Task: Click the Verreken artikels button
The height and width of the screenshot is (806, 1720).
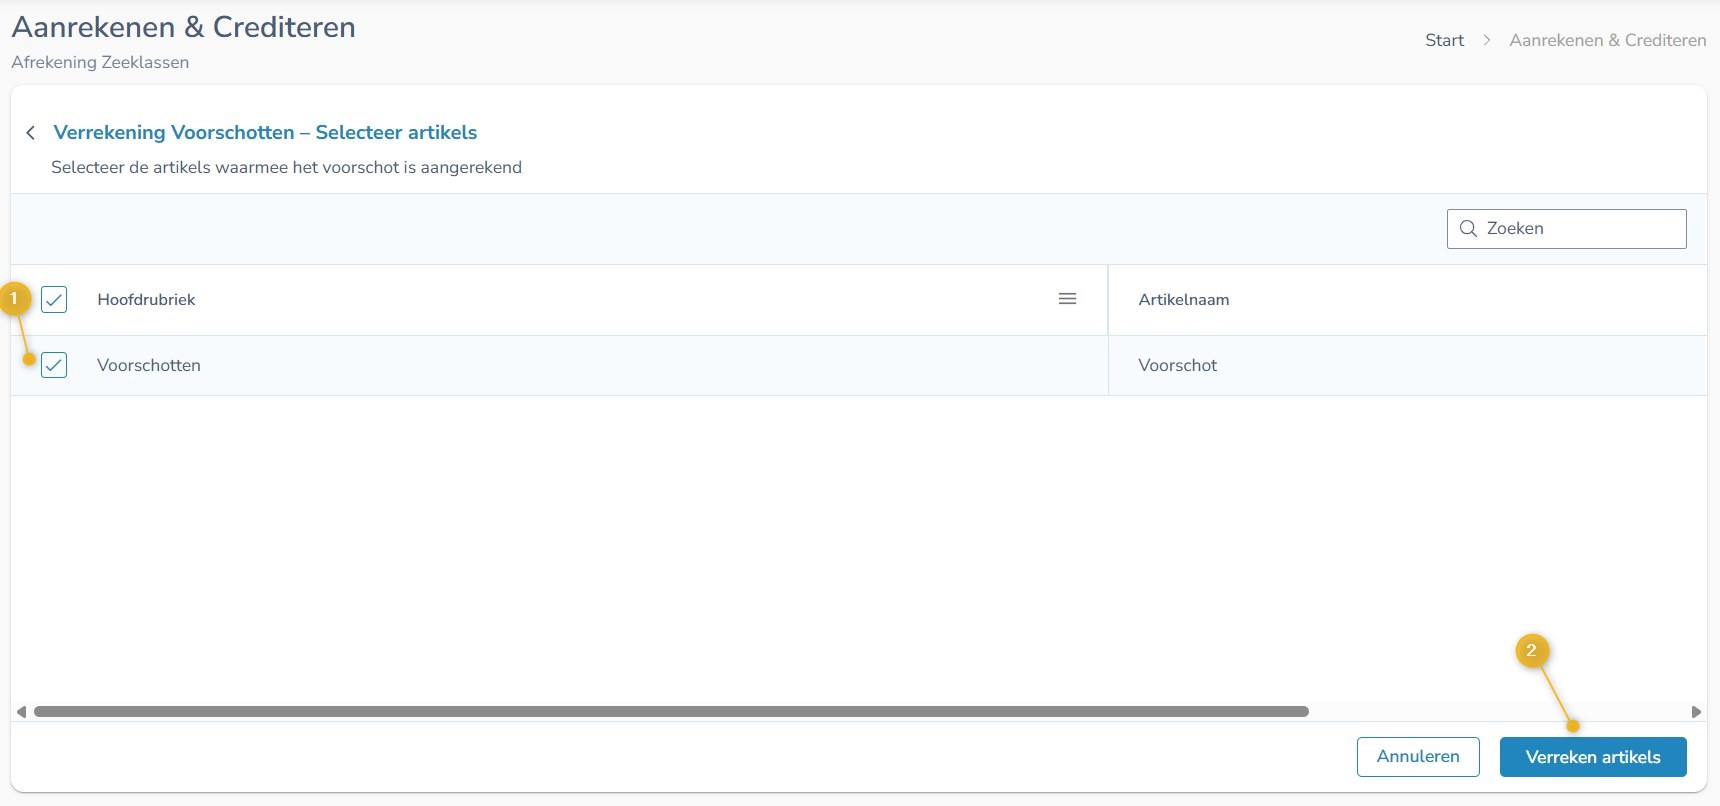Action: pos(1592,757)
